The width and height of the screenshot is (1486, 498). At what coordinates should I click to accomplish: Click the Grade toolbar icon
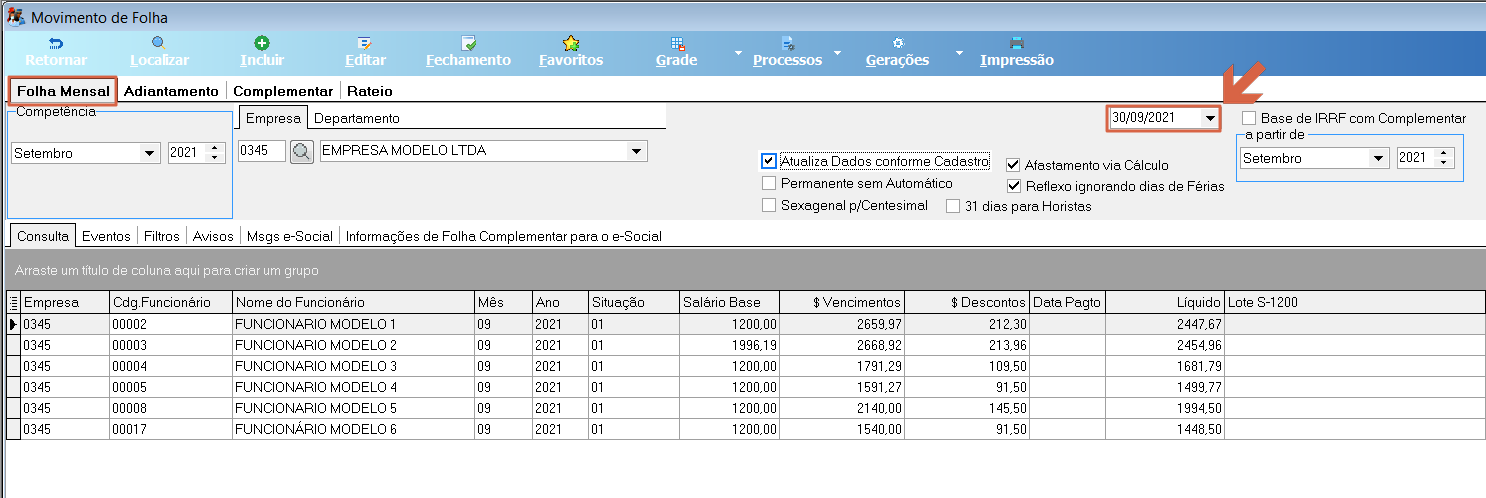tap(677, 43)
